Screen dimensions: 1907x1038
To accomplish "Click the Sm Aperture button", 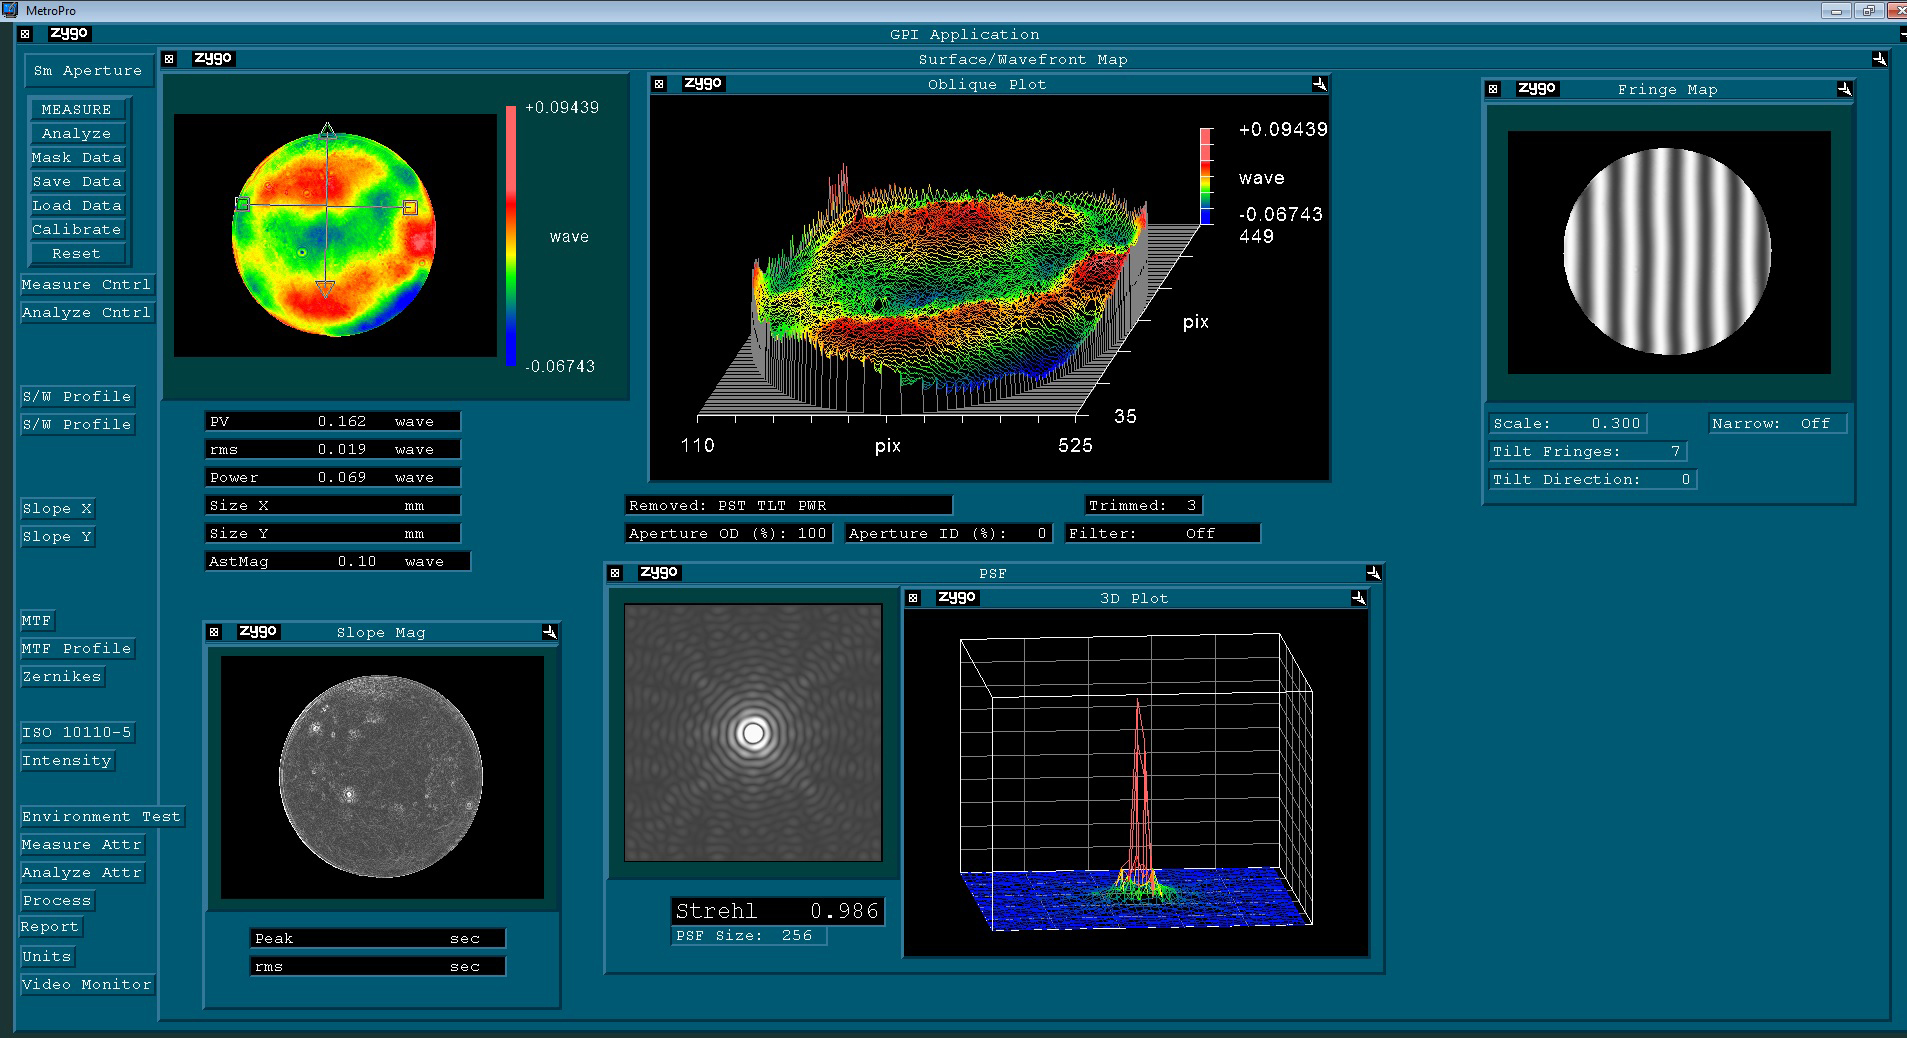I will tap(88, 70).
